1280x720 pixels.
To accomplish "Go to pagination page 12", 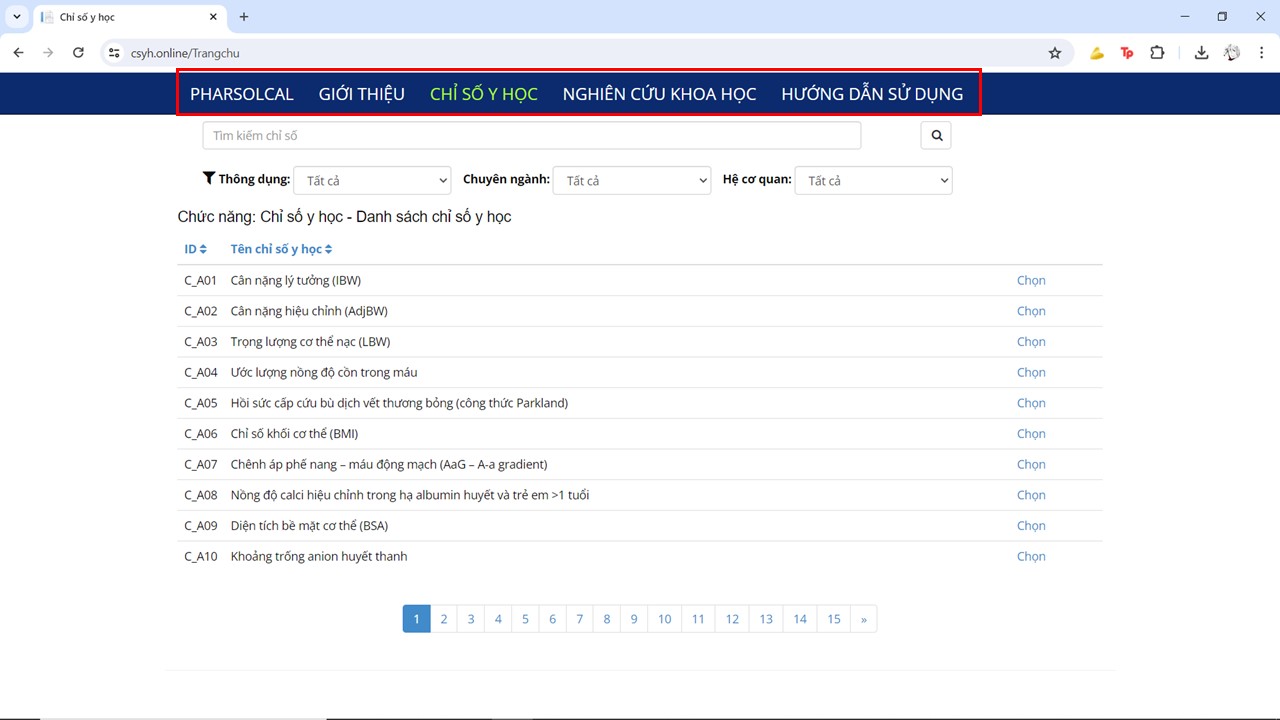I will (732, 619).
